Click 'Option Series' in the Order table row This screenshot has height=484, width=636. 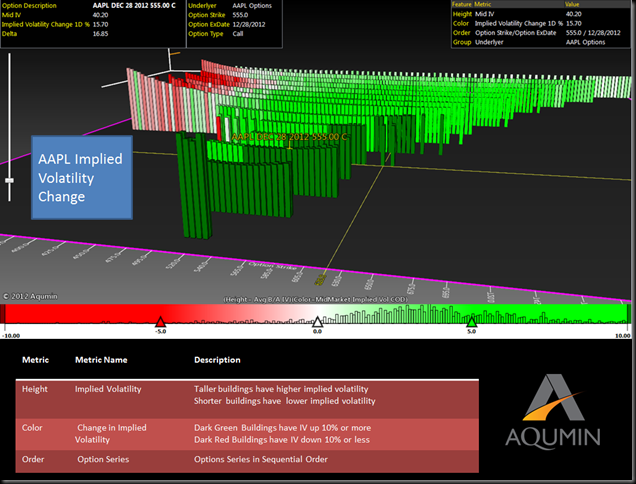pyautogui.click(x=103, y=459)
